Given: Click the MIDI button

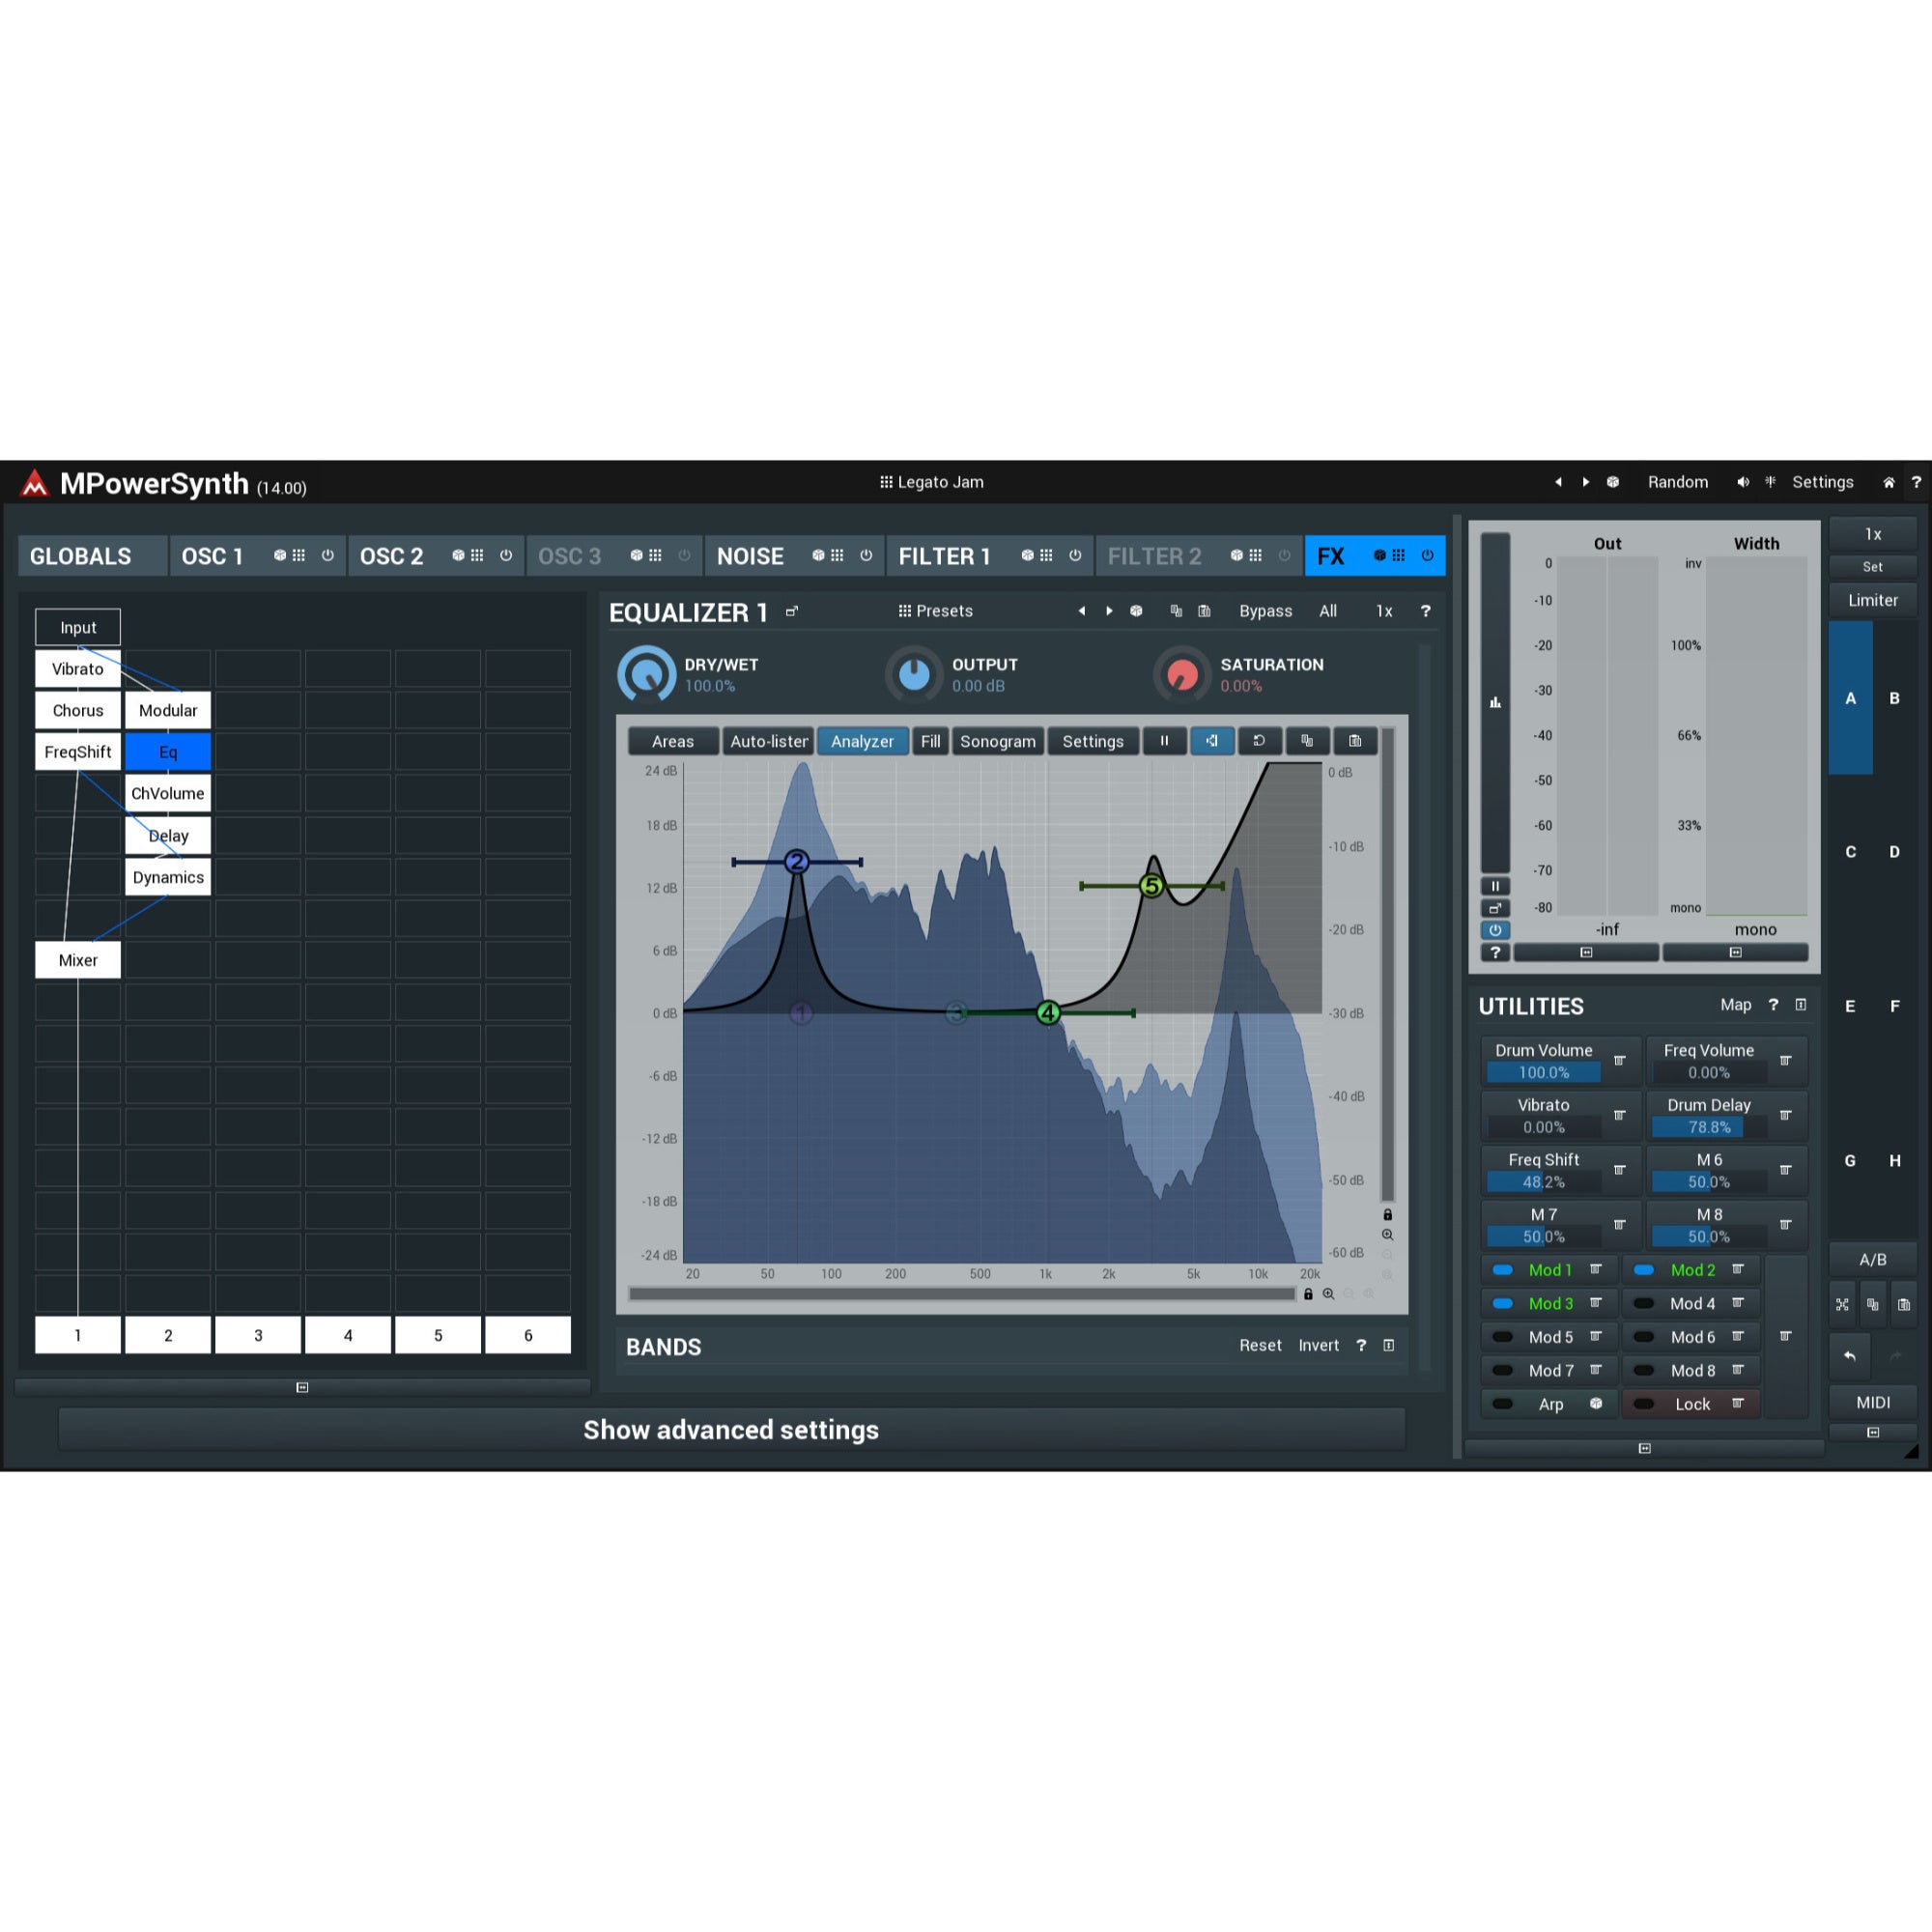Looking at the screenshot, I should [x=1873, y=1402].
